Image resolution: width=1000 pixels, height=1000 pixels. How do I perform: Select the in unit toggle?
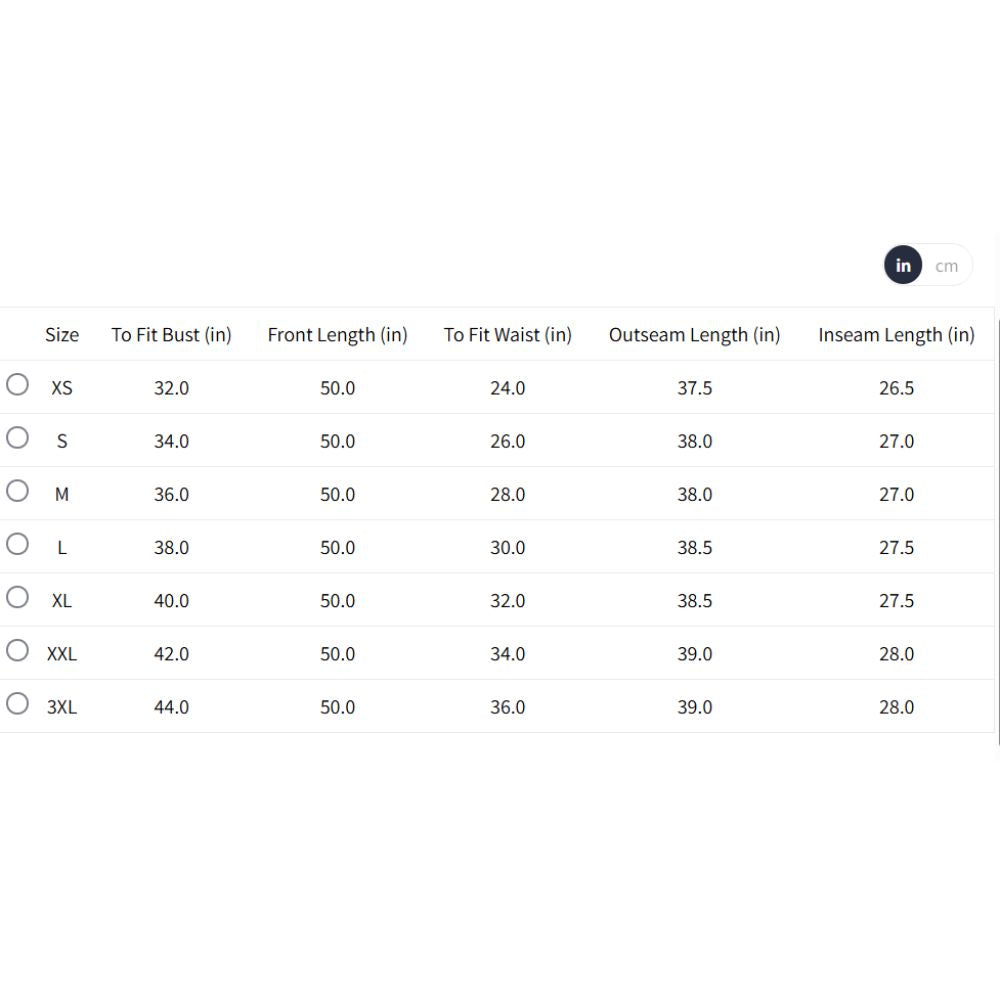pos(903,266)
